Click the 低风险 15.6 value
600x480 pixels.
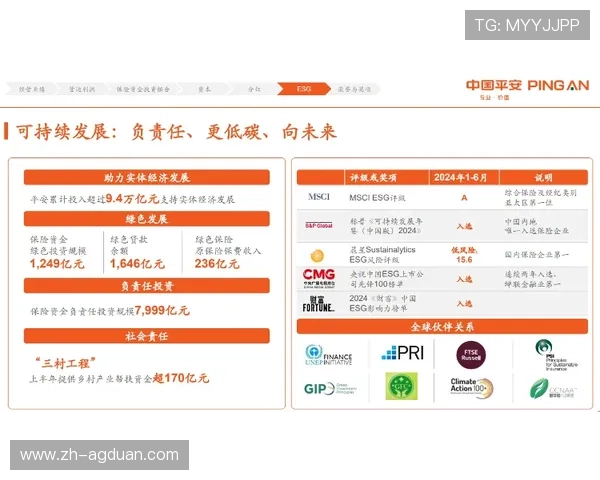(464, 255)
